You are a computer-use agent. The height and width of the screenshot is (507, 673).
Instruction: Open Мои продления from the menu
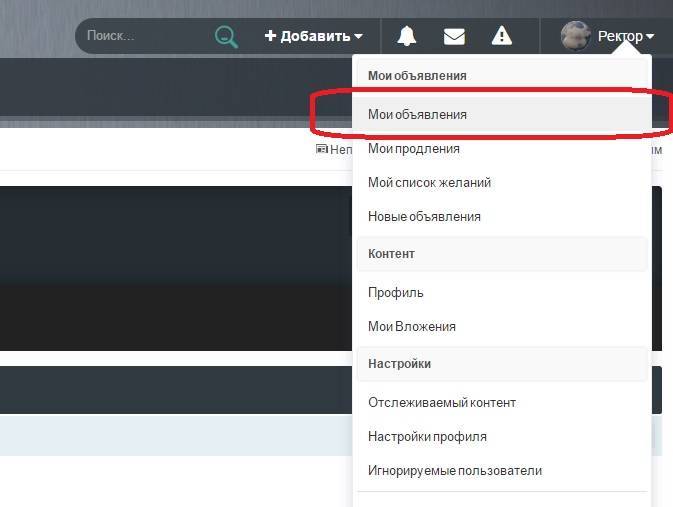414,148
